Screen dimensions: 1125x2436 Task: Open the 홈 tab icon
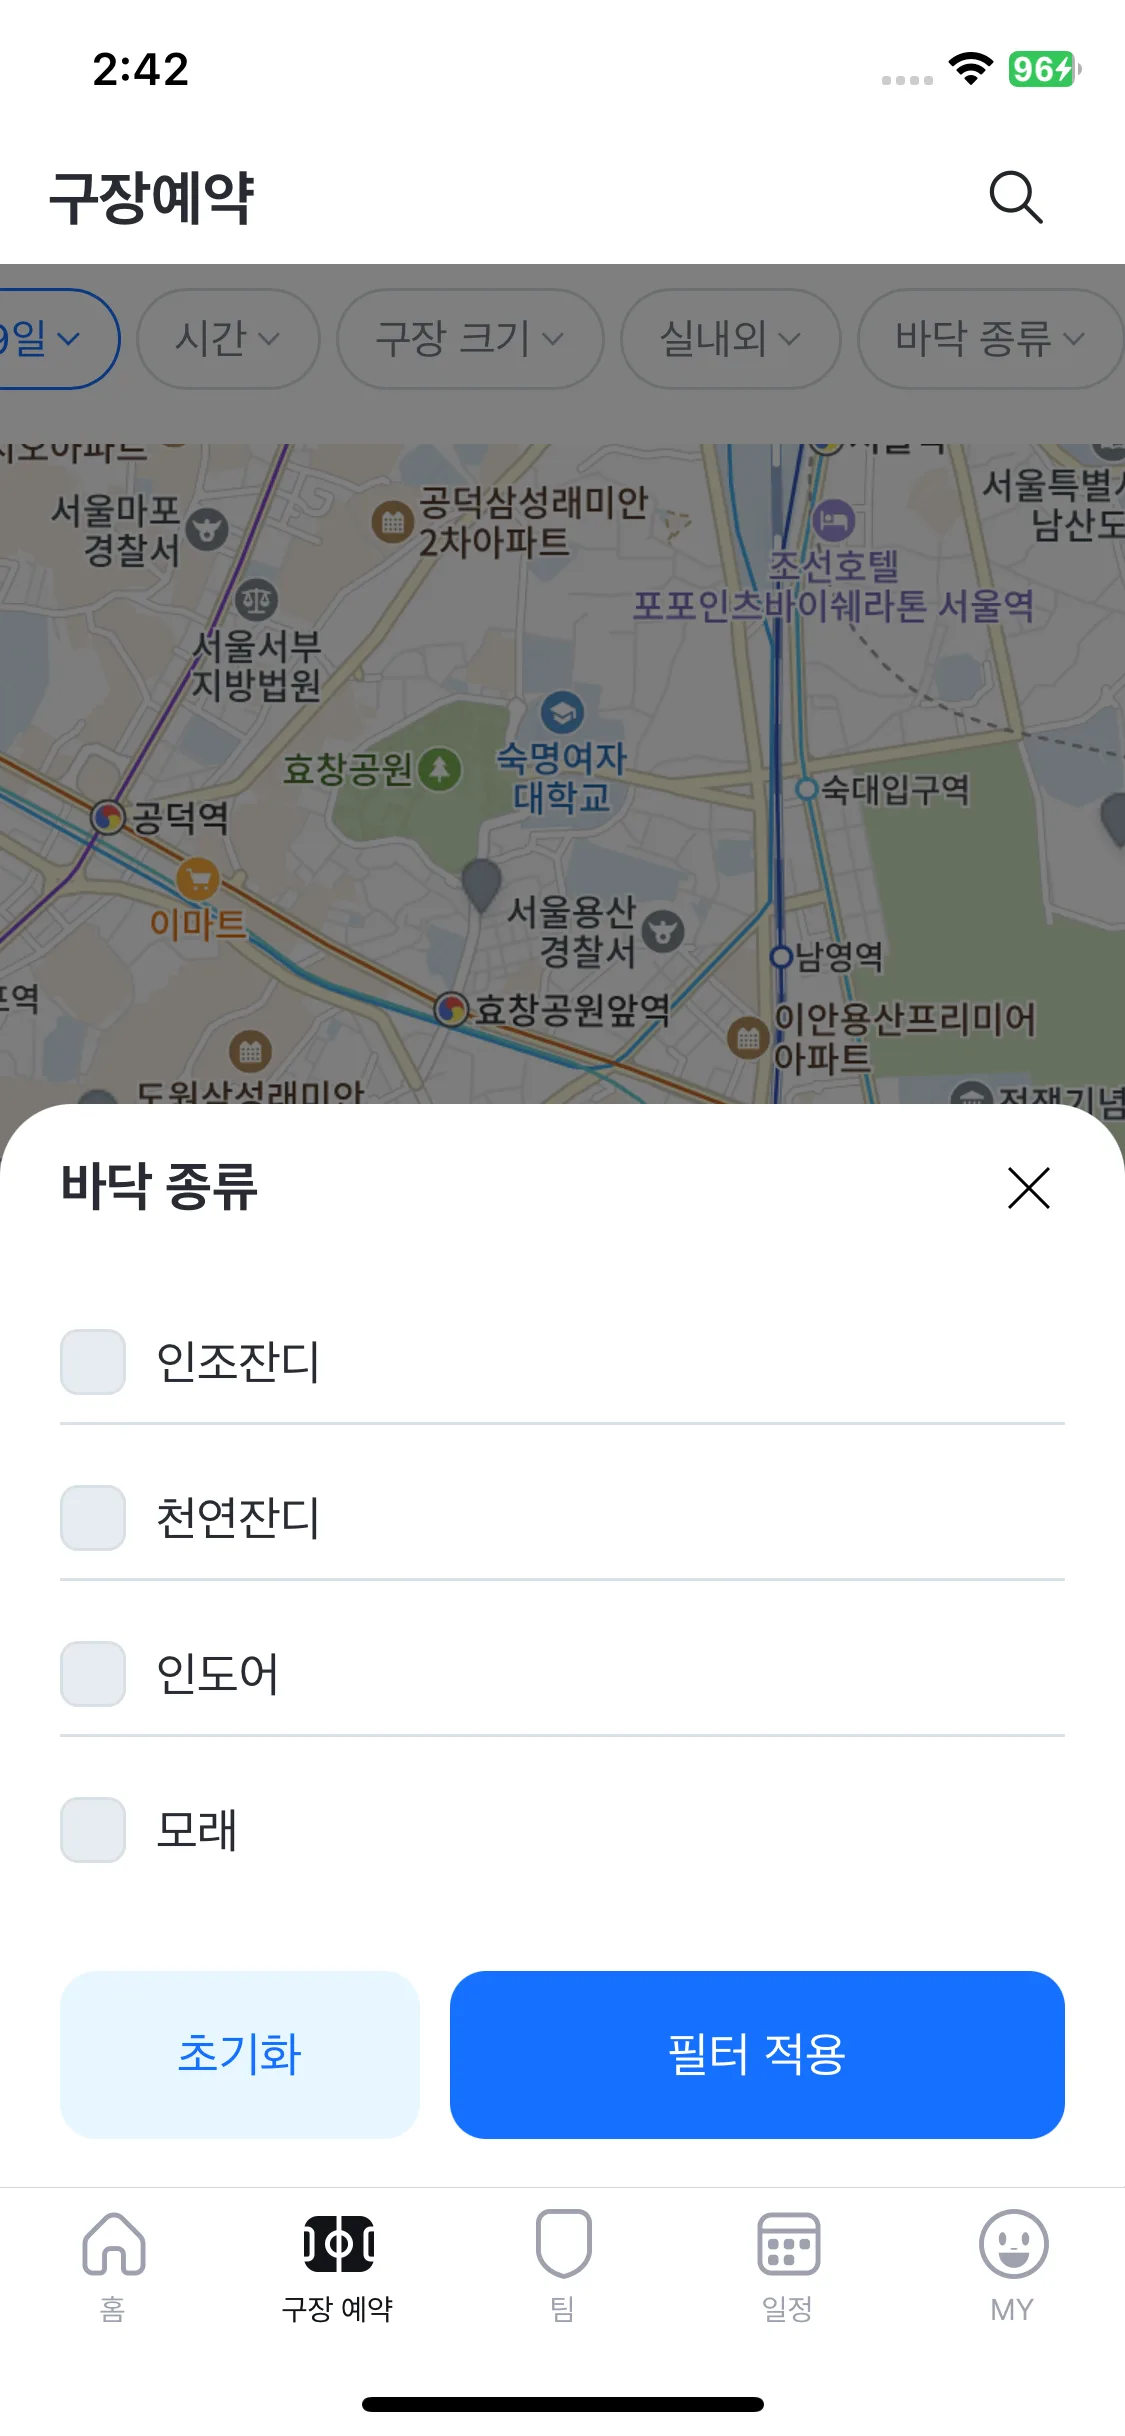tap(113, 2243)
